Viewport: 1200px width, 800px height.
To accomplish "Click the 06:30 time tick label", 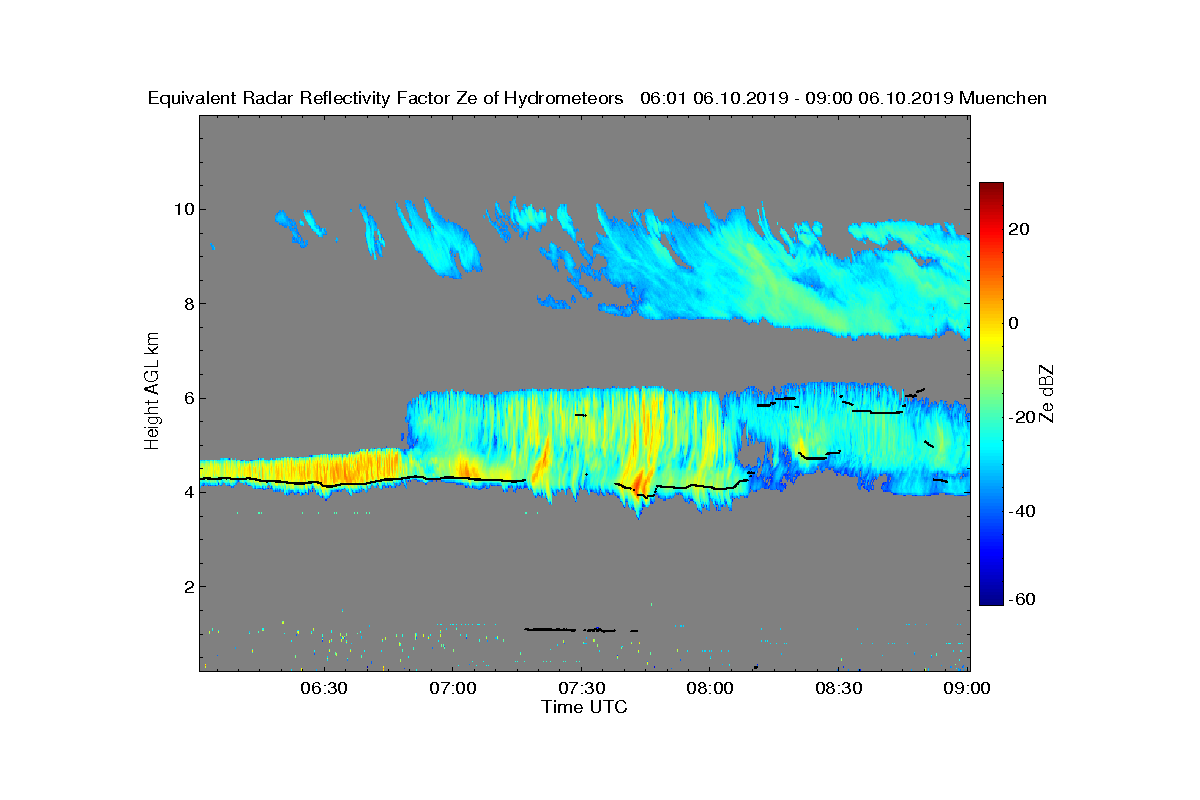I will tap(323, 689).
